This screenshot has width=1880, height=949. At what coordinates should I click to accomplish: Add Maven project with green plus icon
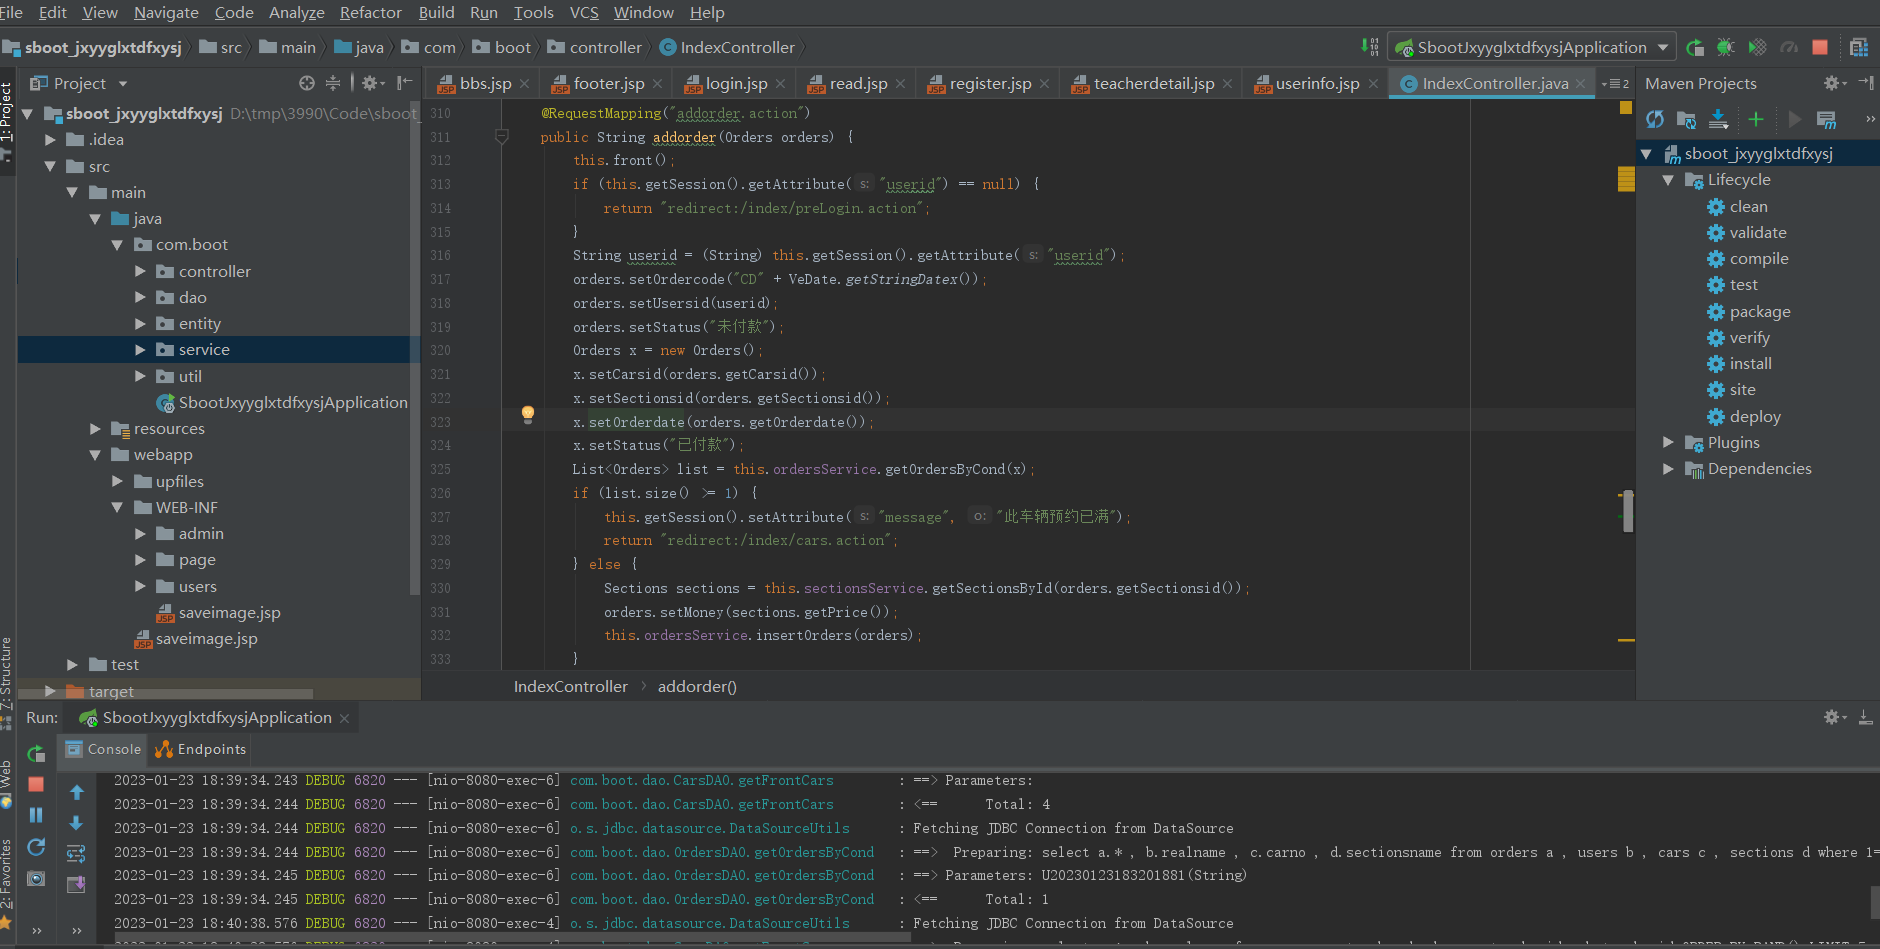(1755, 119)
